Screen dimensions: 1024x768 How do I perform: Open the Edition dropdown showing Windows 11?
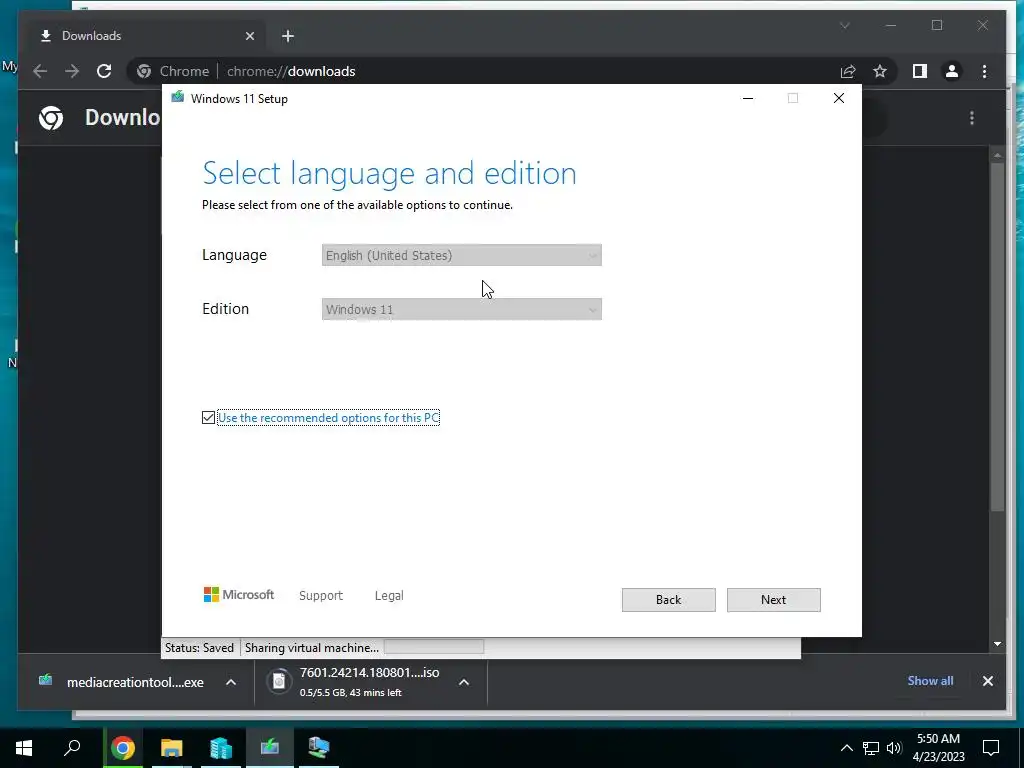pyautogui.click(x=461, y=310)
